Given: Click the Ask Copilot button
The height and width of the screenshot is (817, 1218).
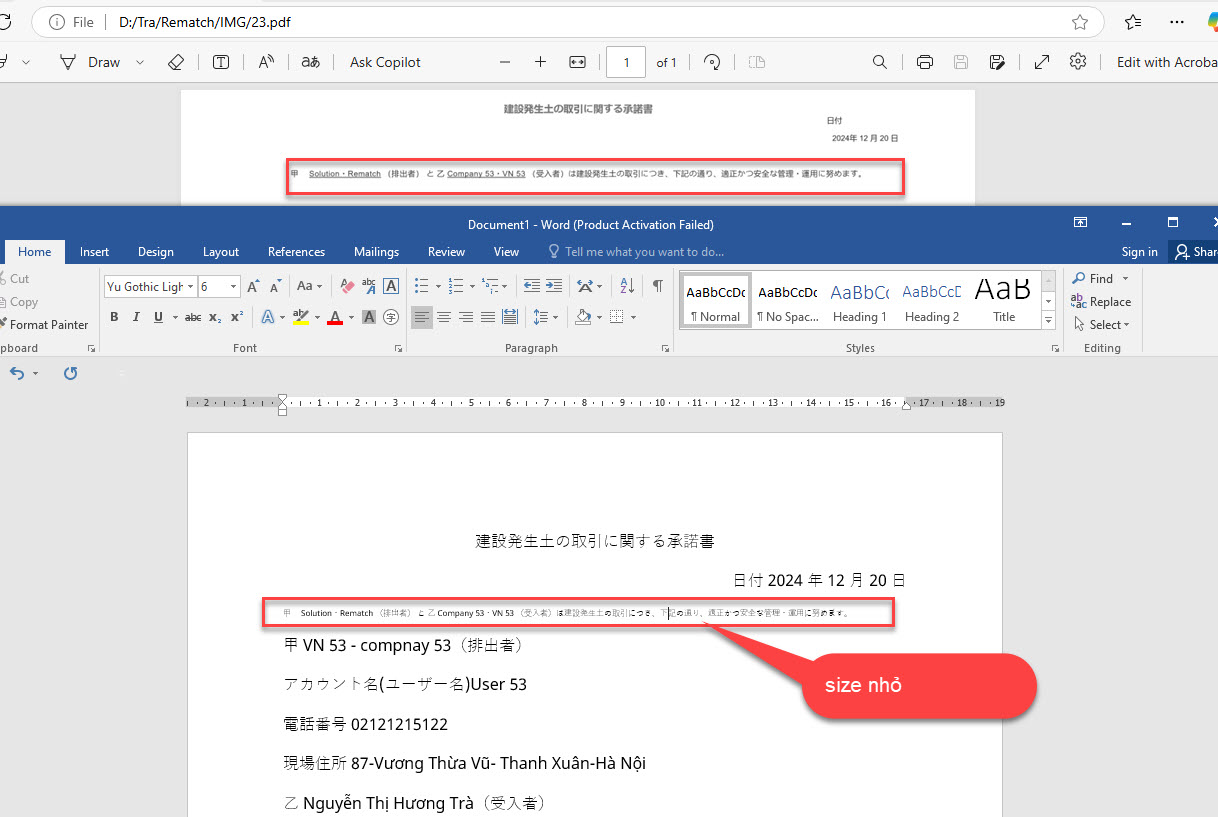Looking at the screenshot, I should pyautogui.click(x=385, y=62).
